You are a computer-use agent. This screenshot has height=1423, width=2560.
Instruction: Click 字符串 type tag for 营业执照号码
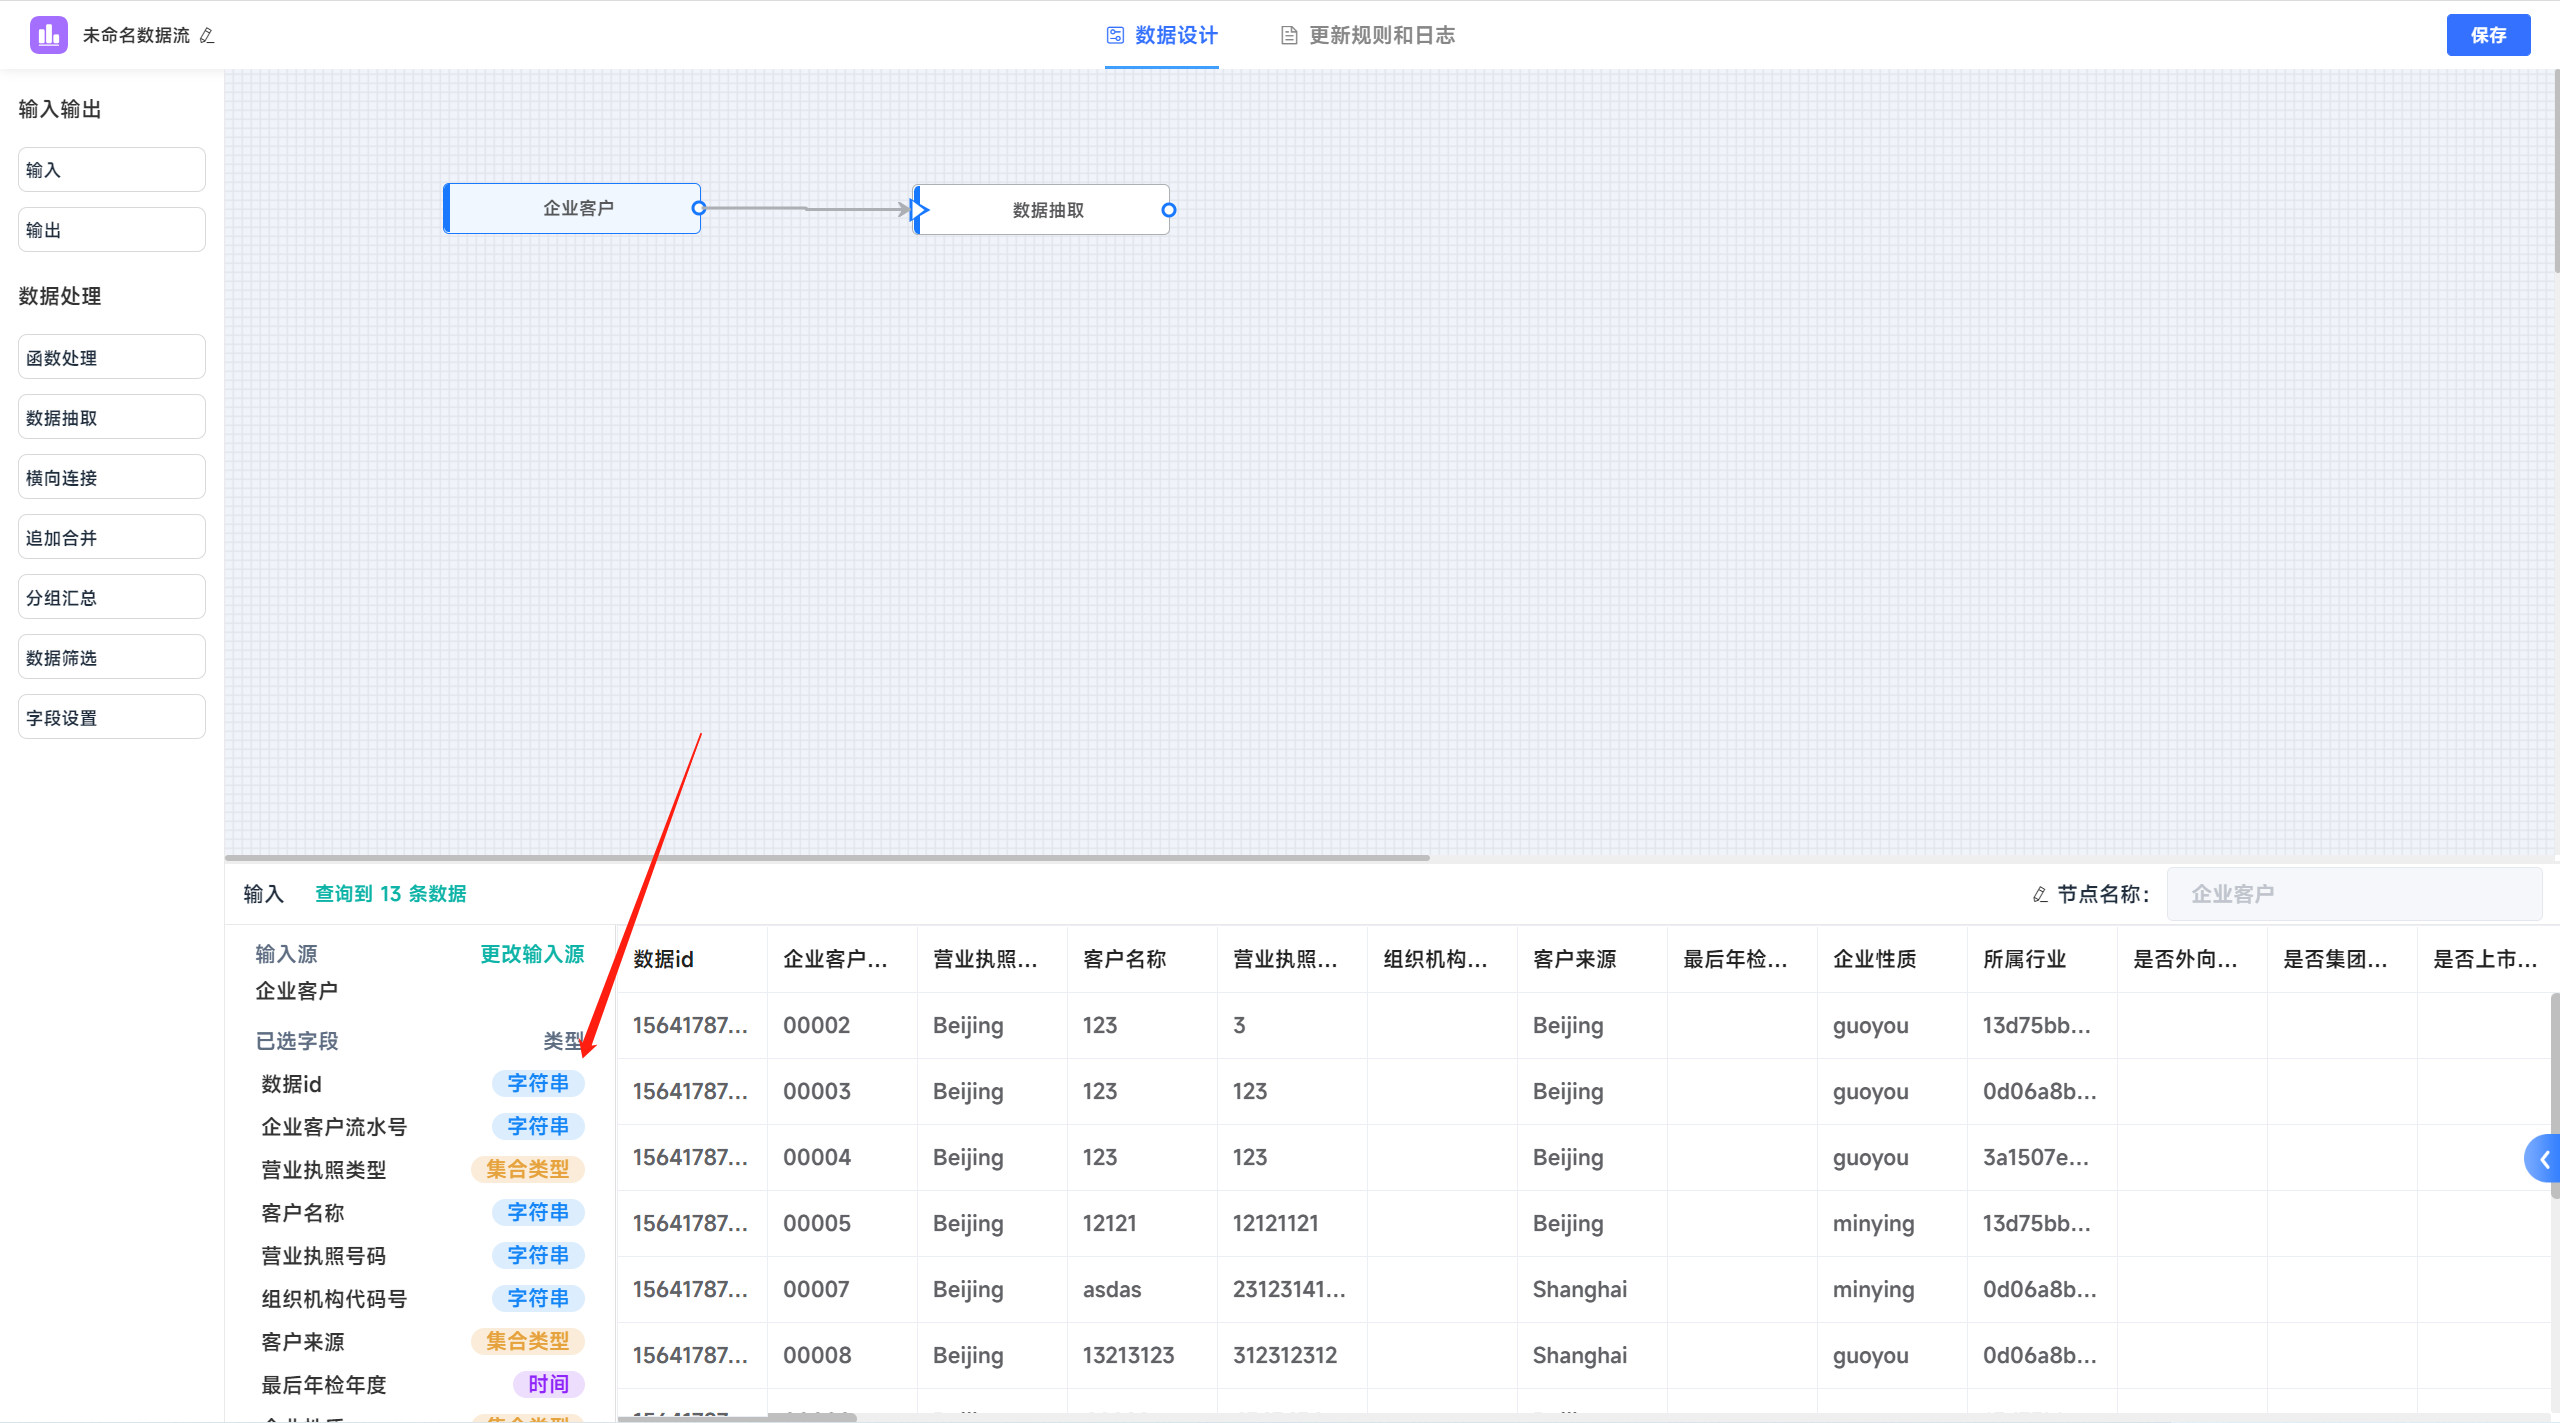(538, 1255)
